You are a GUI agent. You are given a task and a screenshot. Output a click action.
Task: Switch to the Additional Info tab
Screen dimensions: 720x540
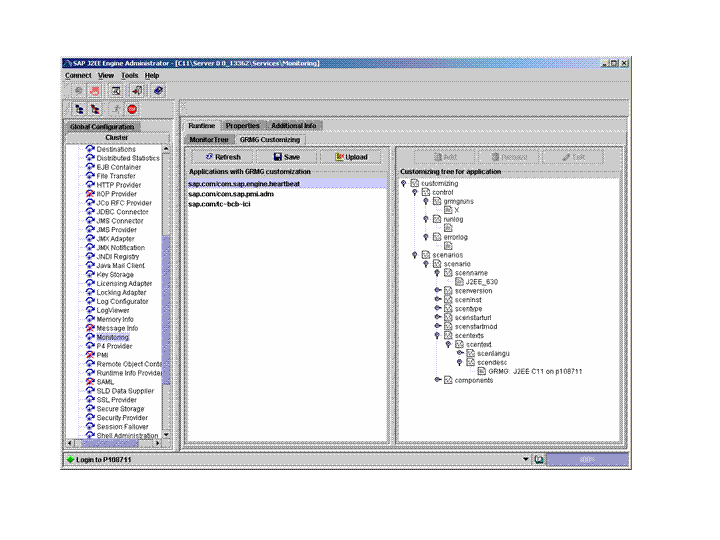(x=293, y=125)
